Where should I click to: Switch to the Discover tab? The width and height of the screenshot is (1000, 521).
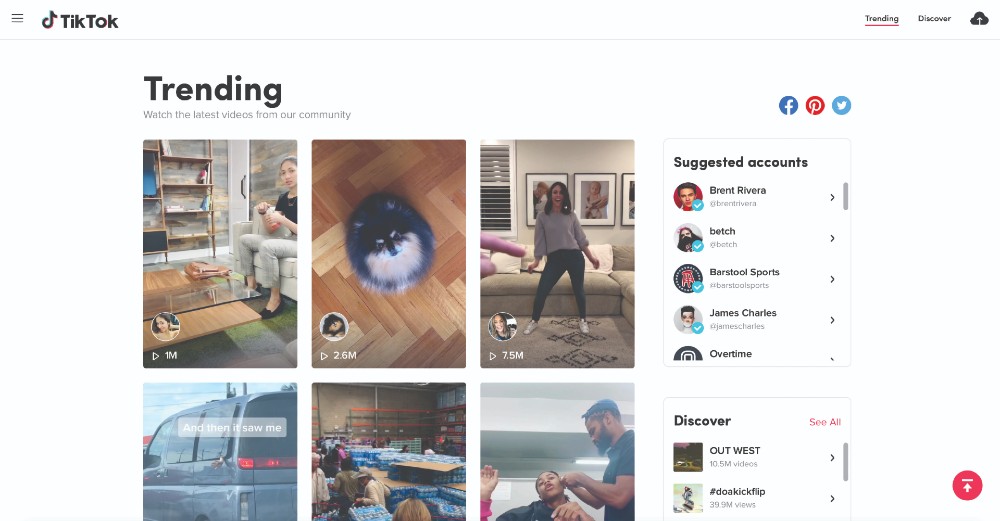tap(934, 18)
